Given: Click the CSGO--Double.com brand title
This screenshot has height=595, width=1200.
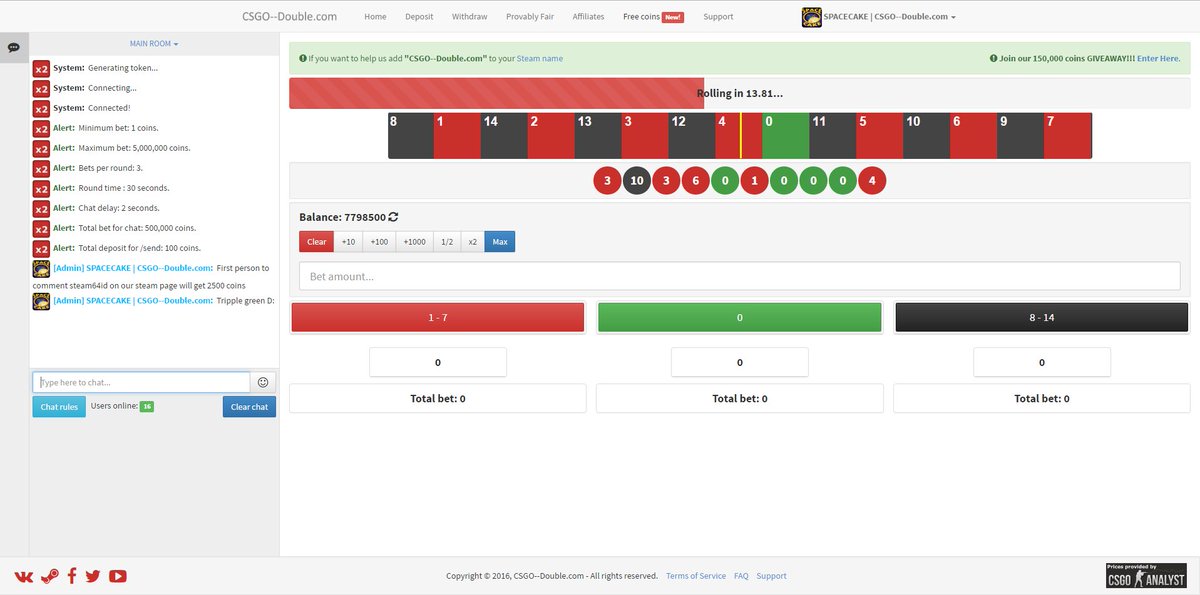Looking at the screenshot, I should pyautogui.click(x=289, y=16).
